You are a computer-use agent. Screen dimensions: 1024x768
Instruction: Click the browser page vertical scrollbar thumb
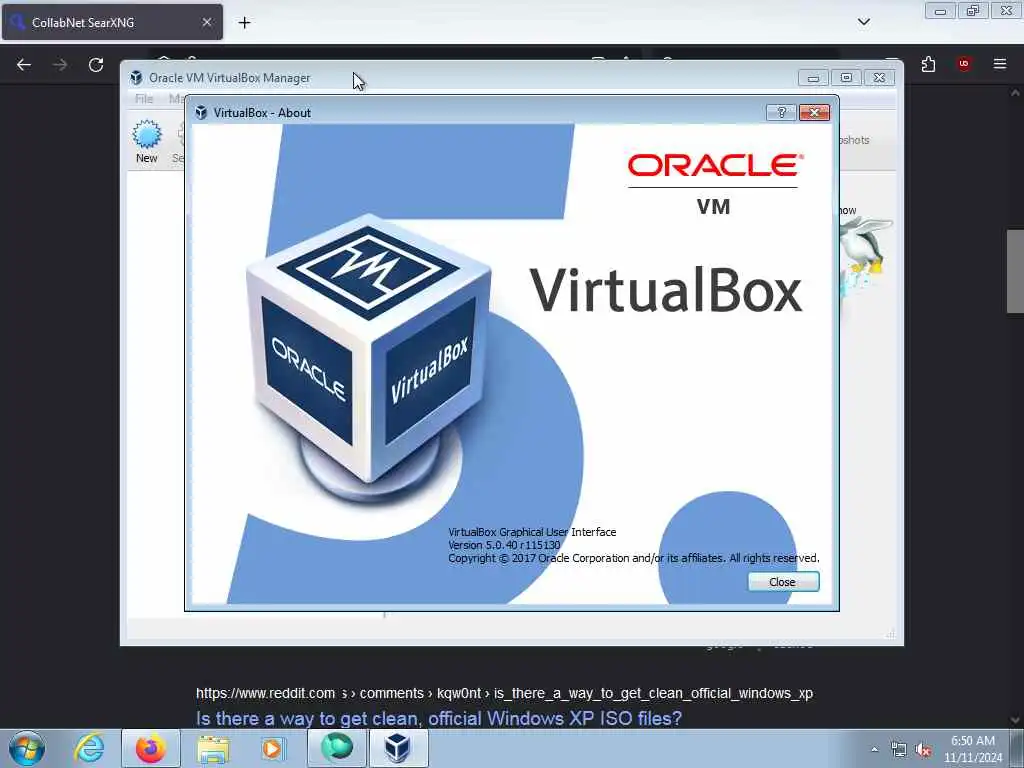coord(1015,271)
